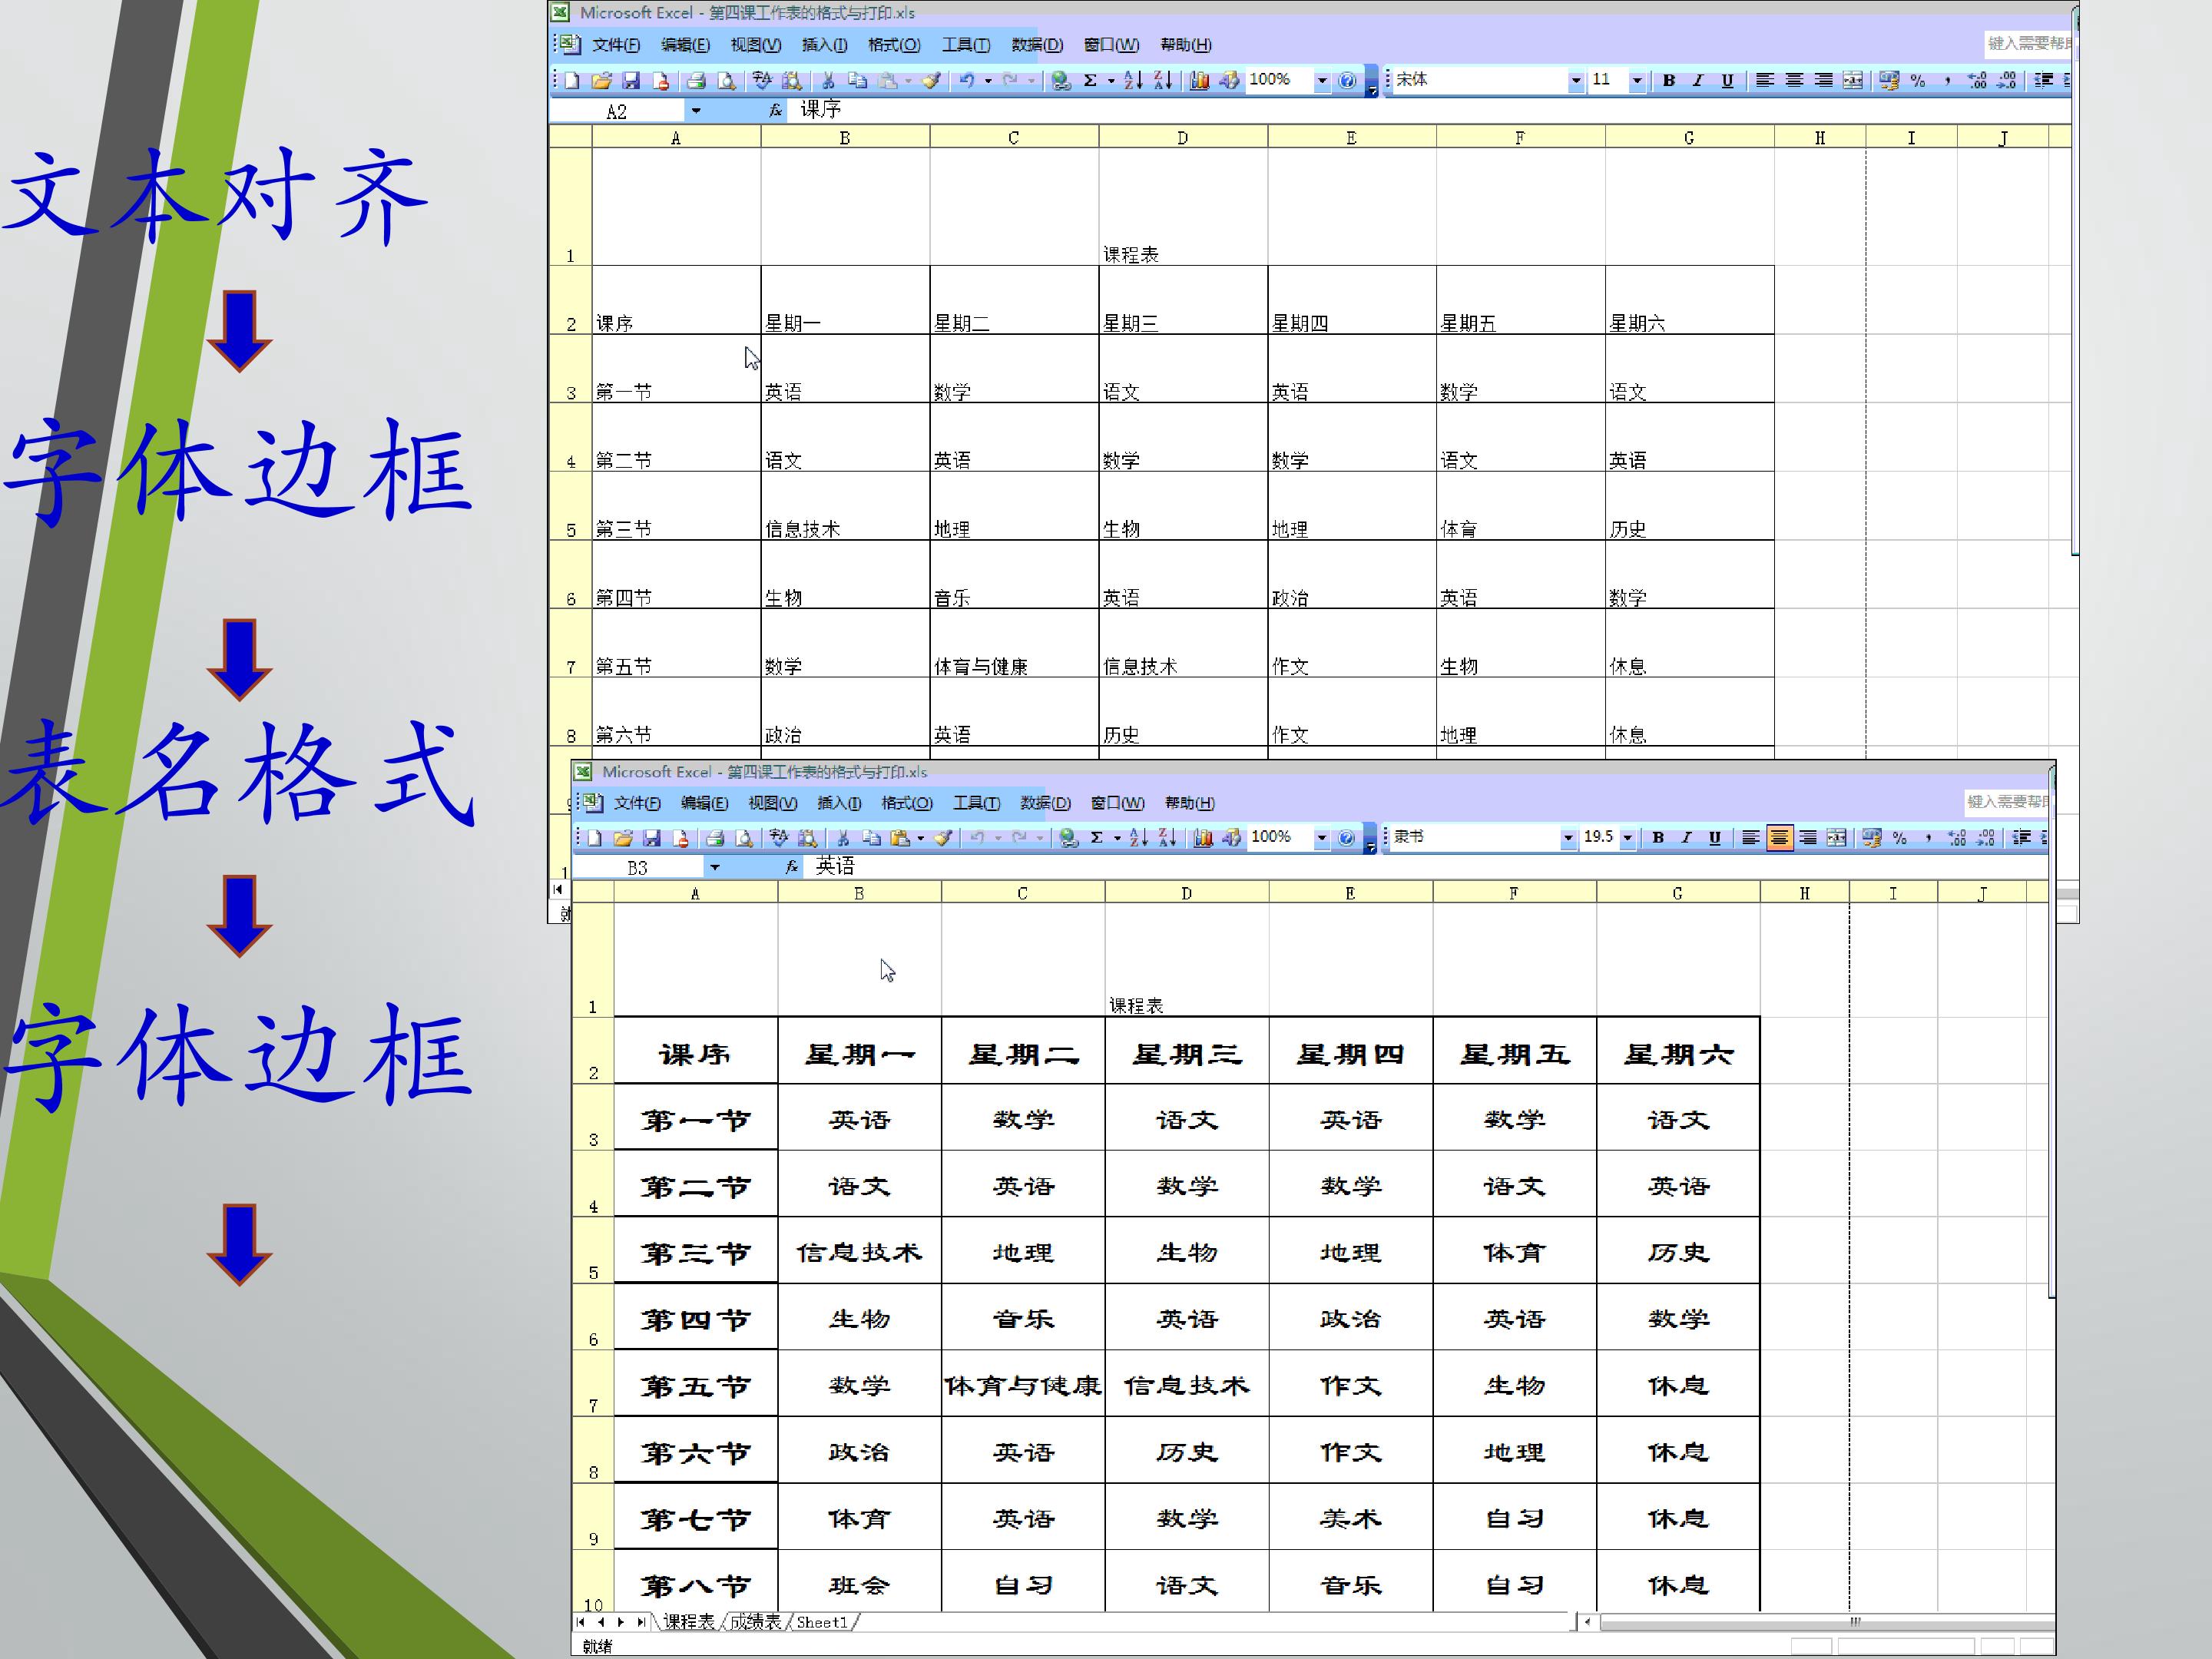Click Print Preview in the 隶书 window toolbar
2212x1659 pixels.
743,838
